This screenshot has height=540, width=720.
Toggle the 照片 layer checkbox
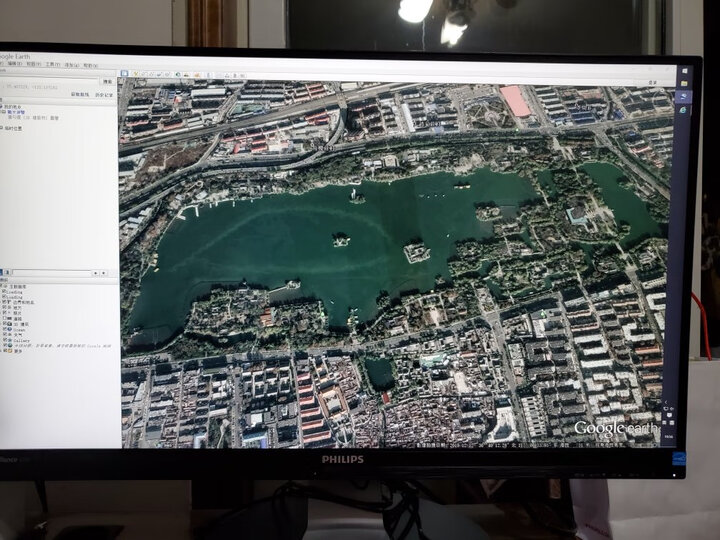[x=4, y=313]
